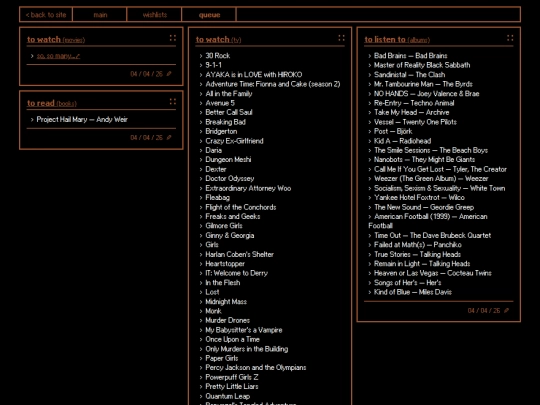Select 'My Babysitter's a Vampire' entry
This screenshot has width=540, height=405.
pyautogui.click(x=243, y=330)
